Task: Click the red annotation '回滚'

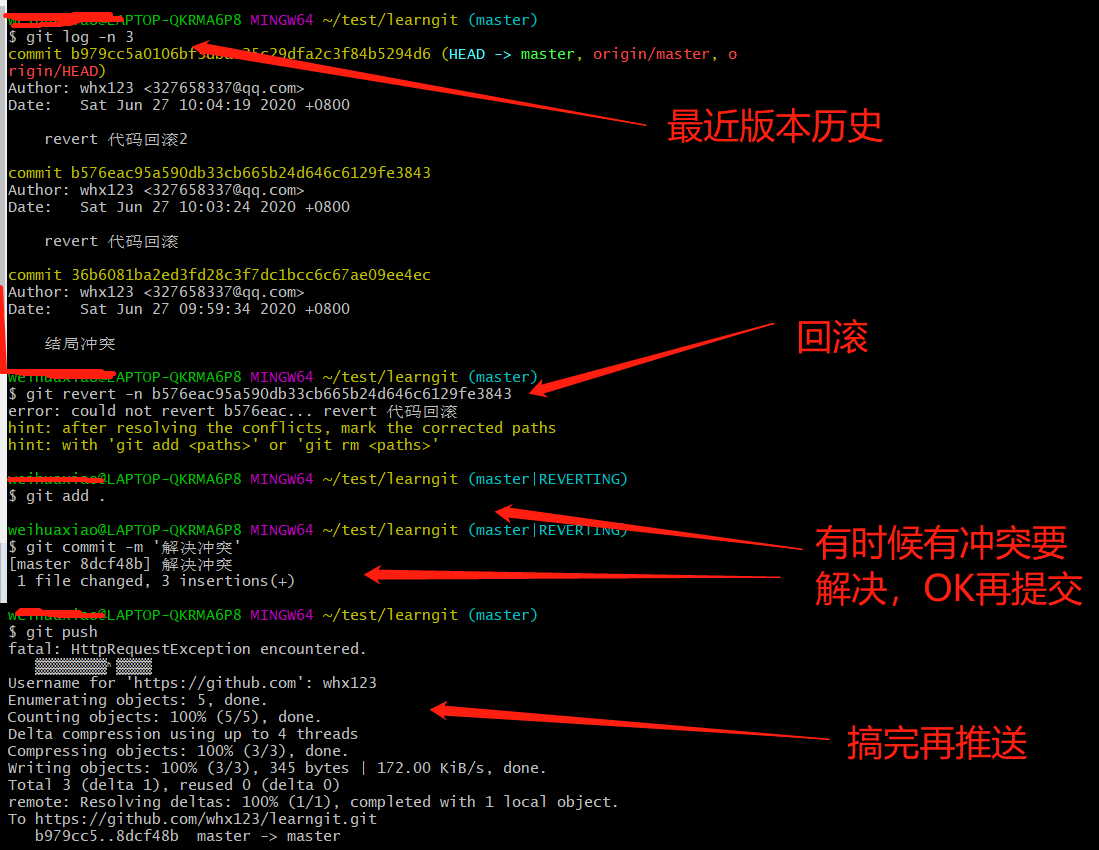Action: click(832, 338)
